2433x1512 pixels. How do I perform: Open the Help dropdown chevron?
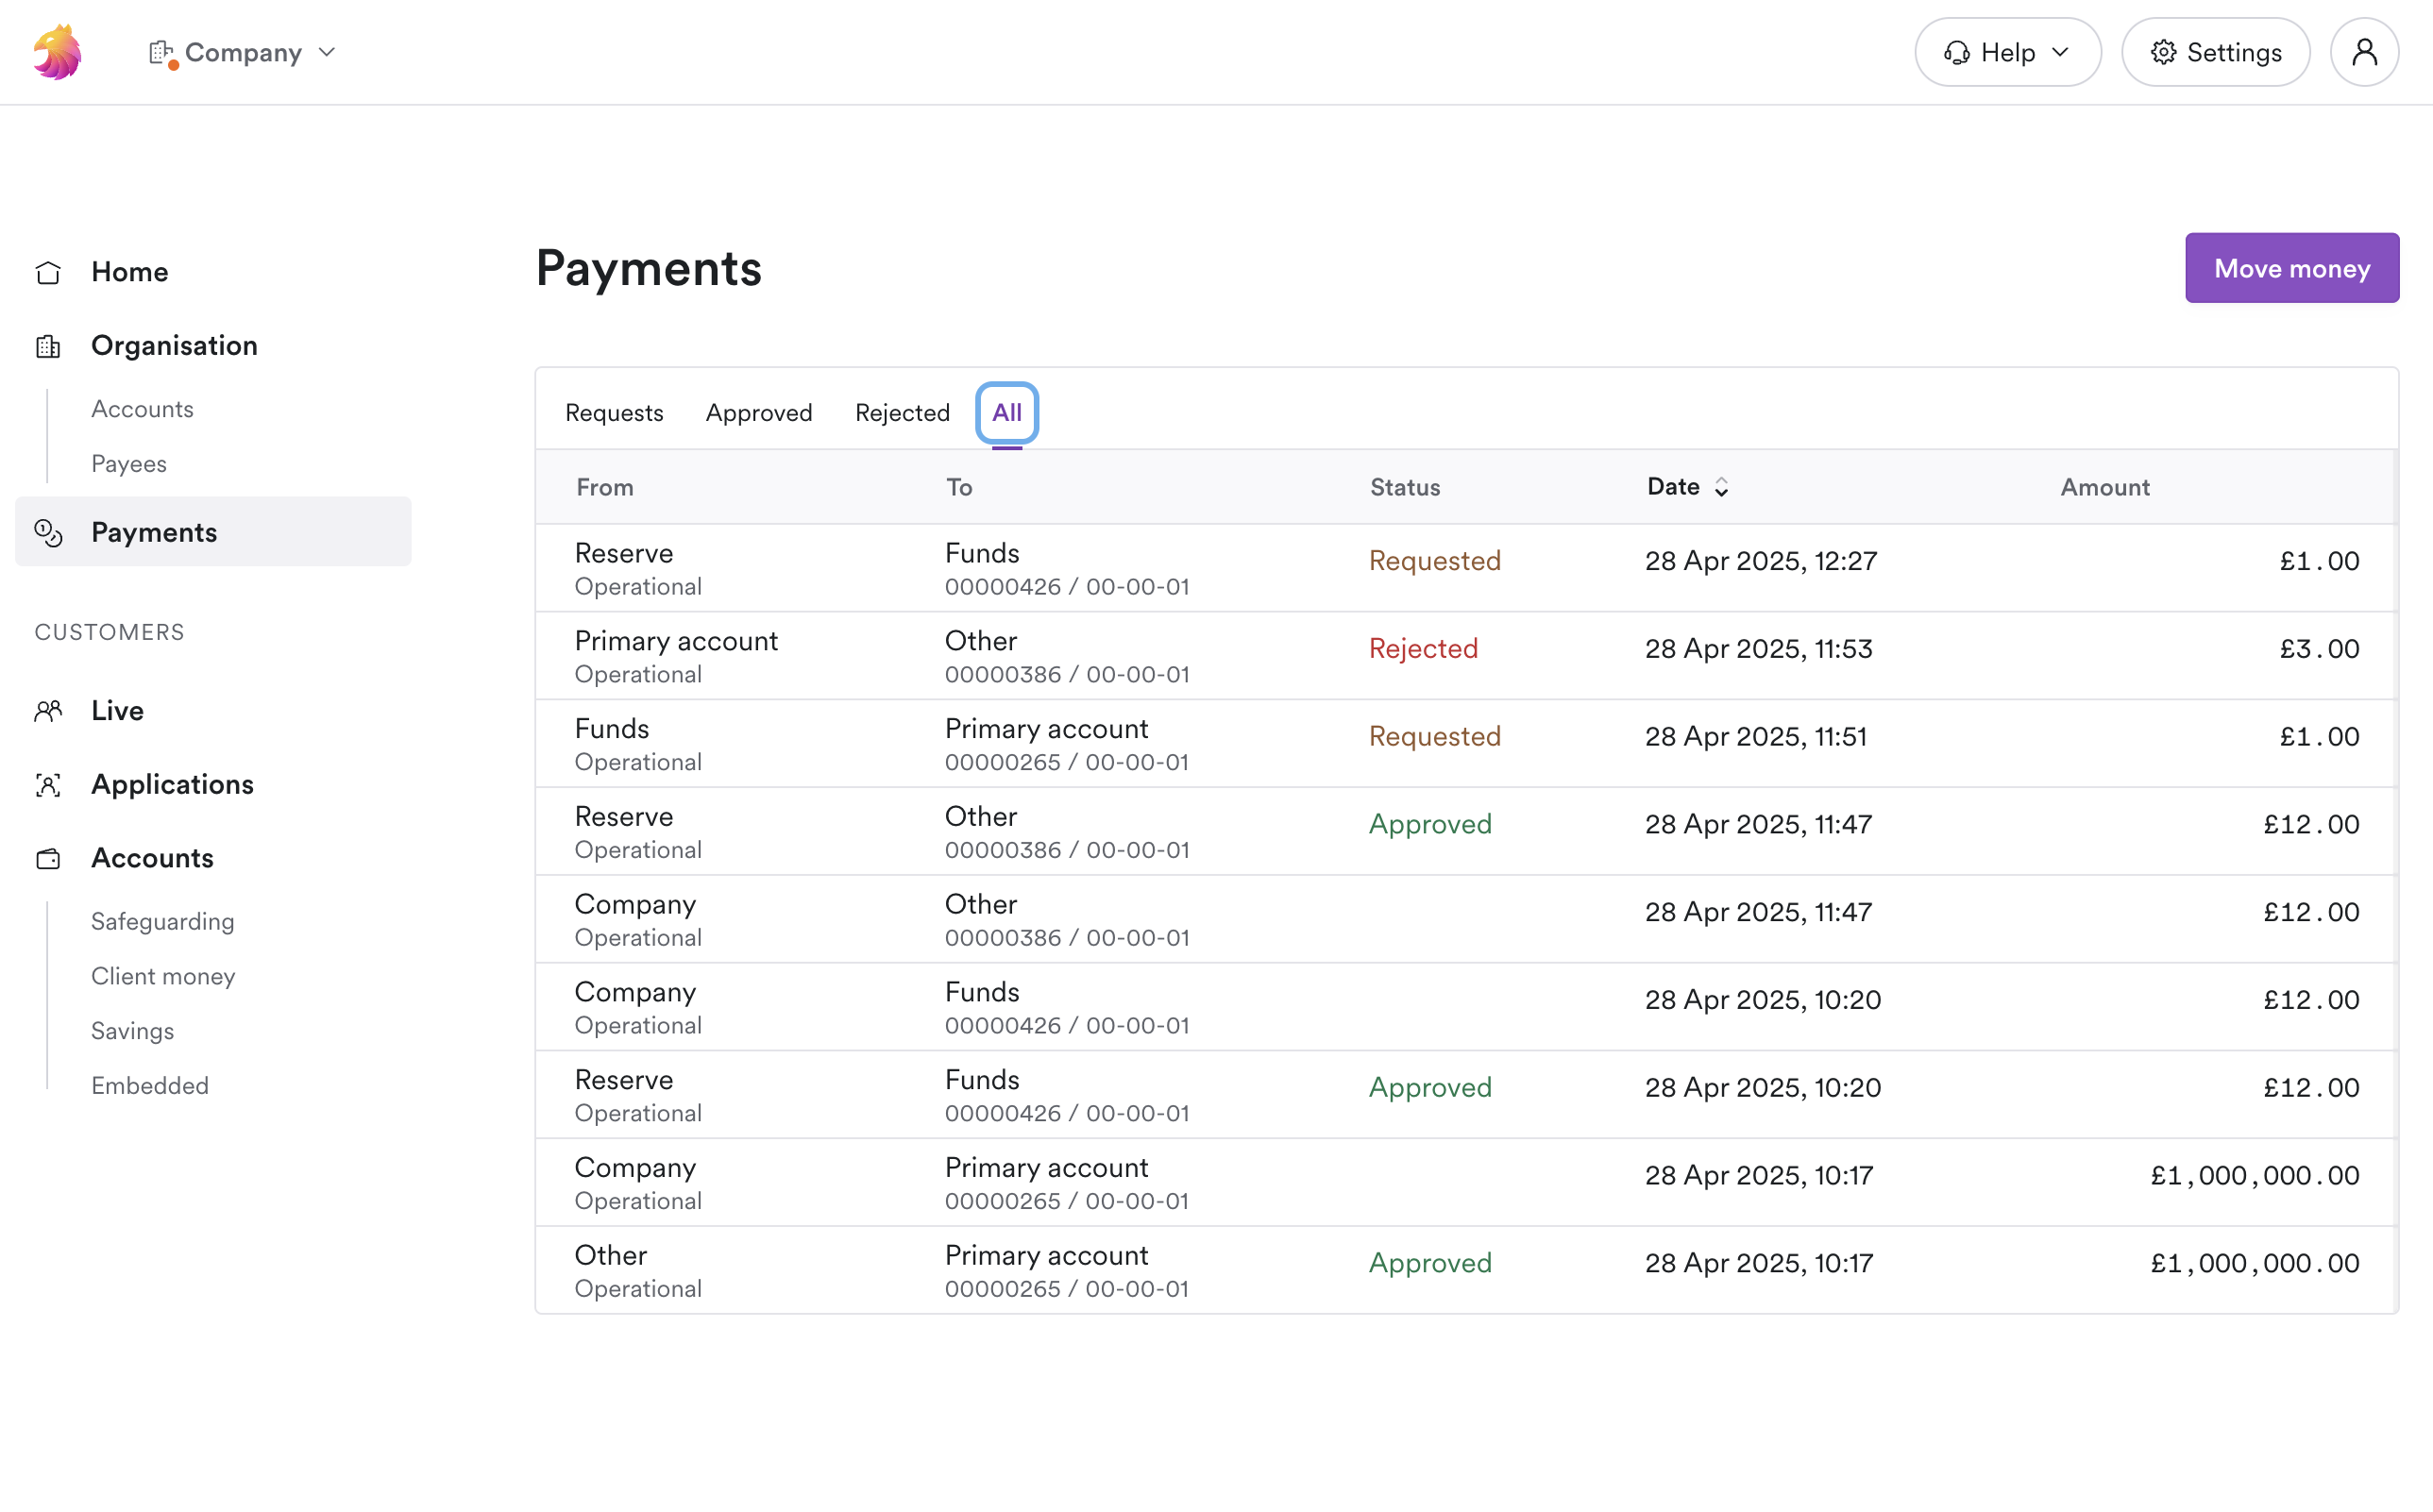click(x=2063, y=52)
